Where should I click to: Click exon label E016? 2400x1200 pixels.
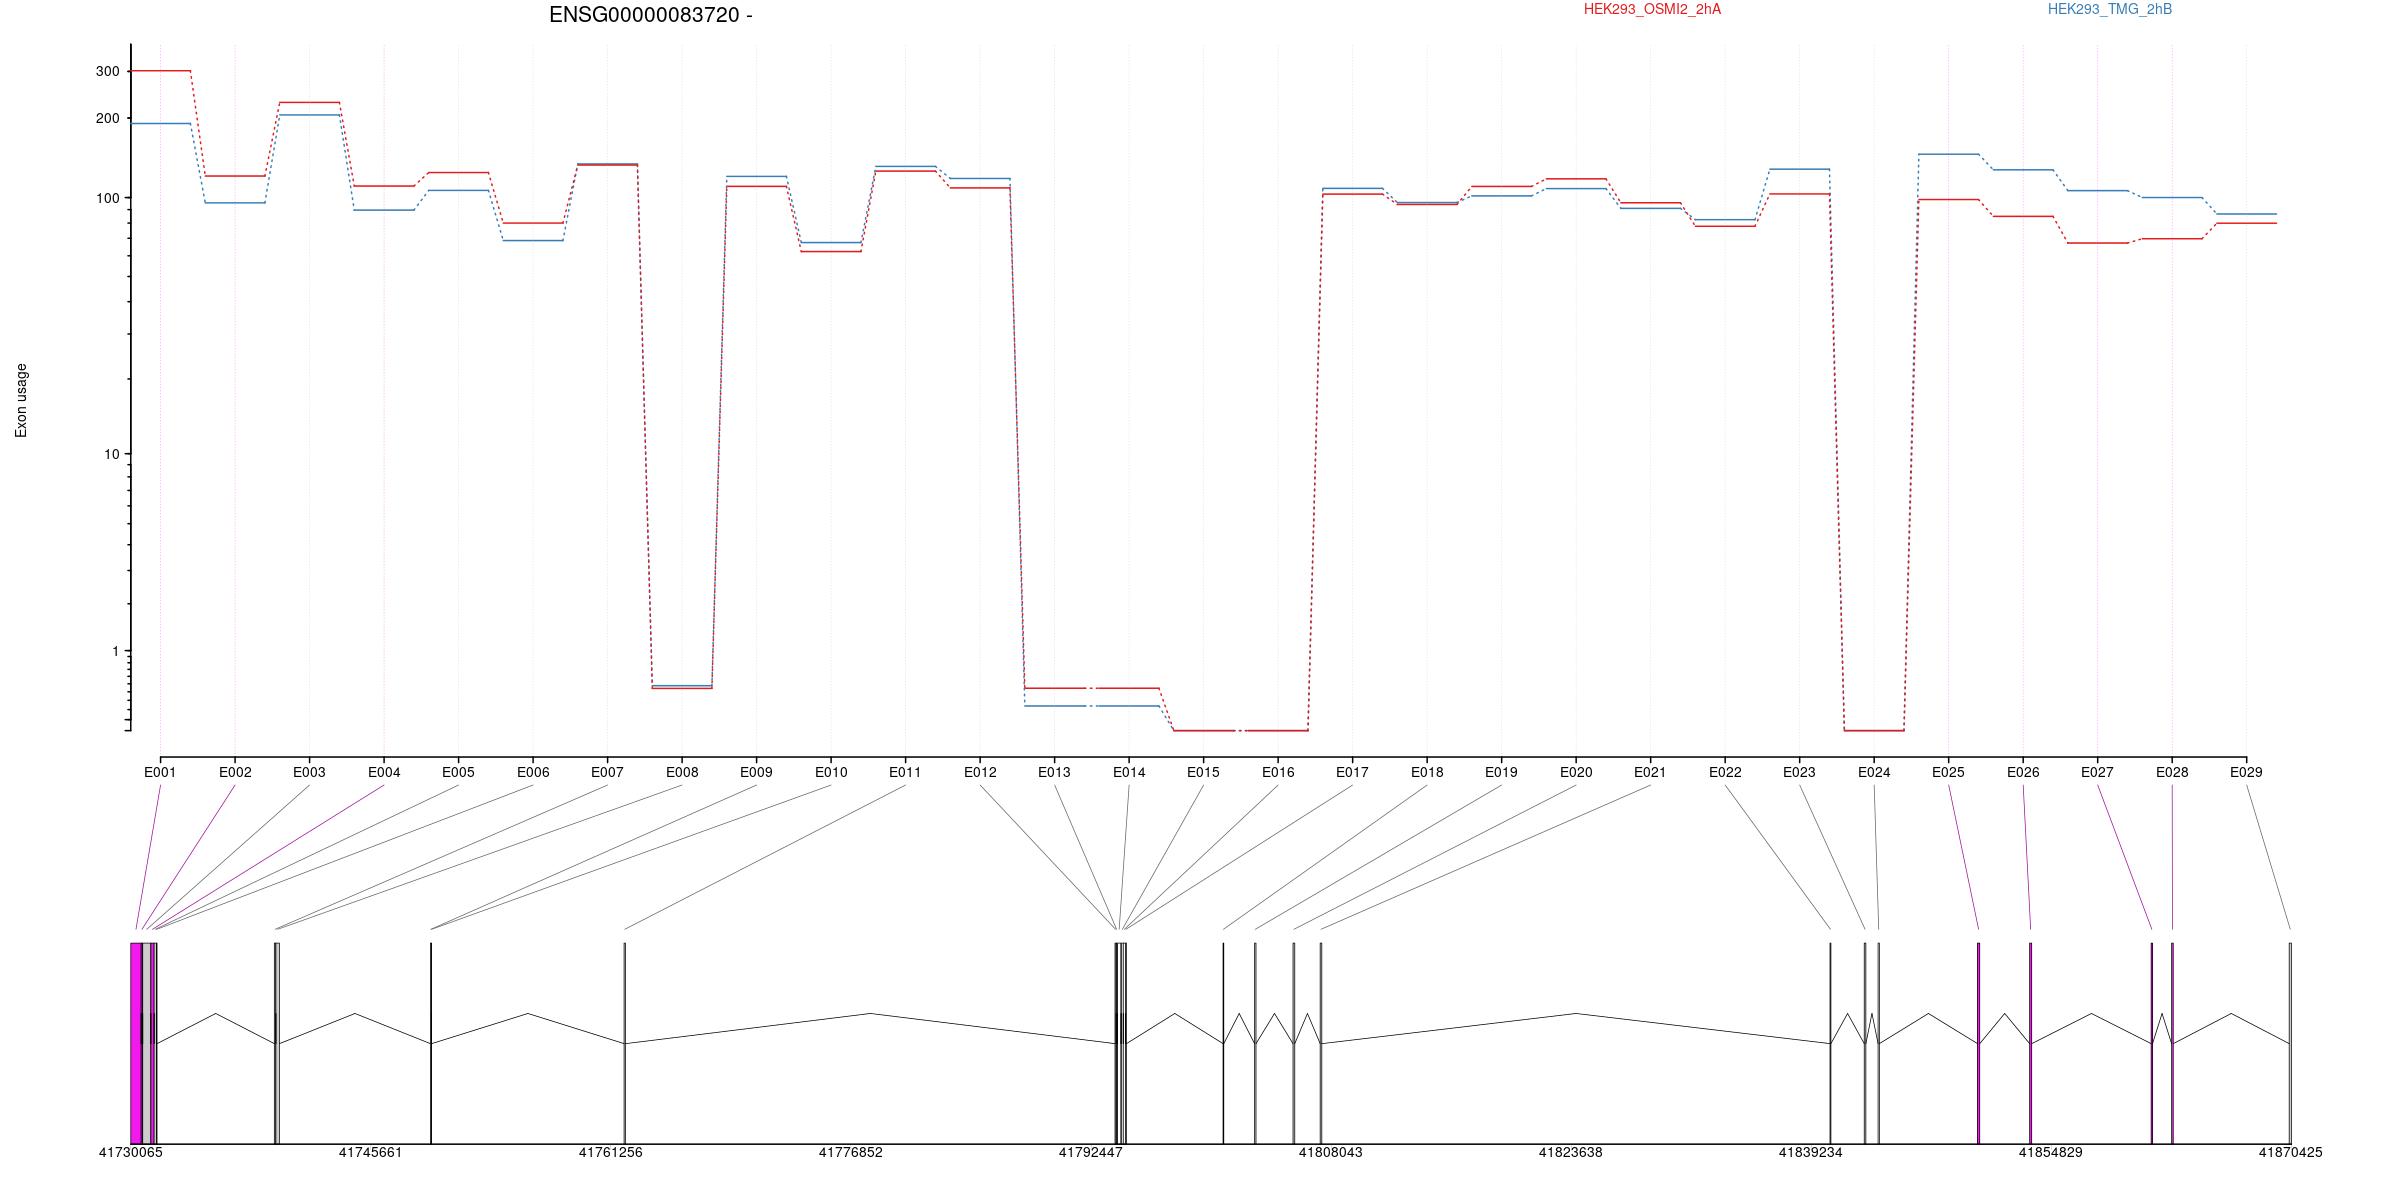[1278, 772]
